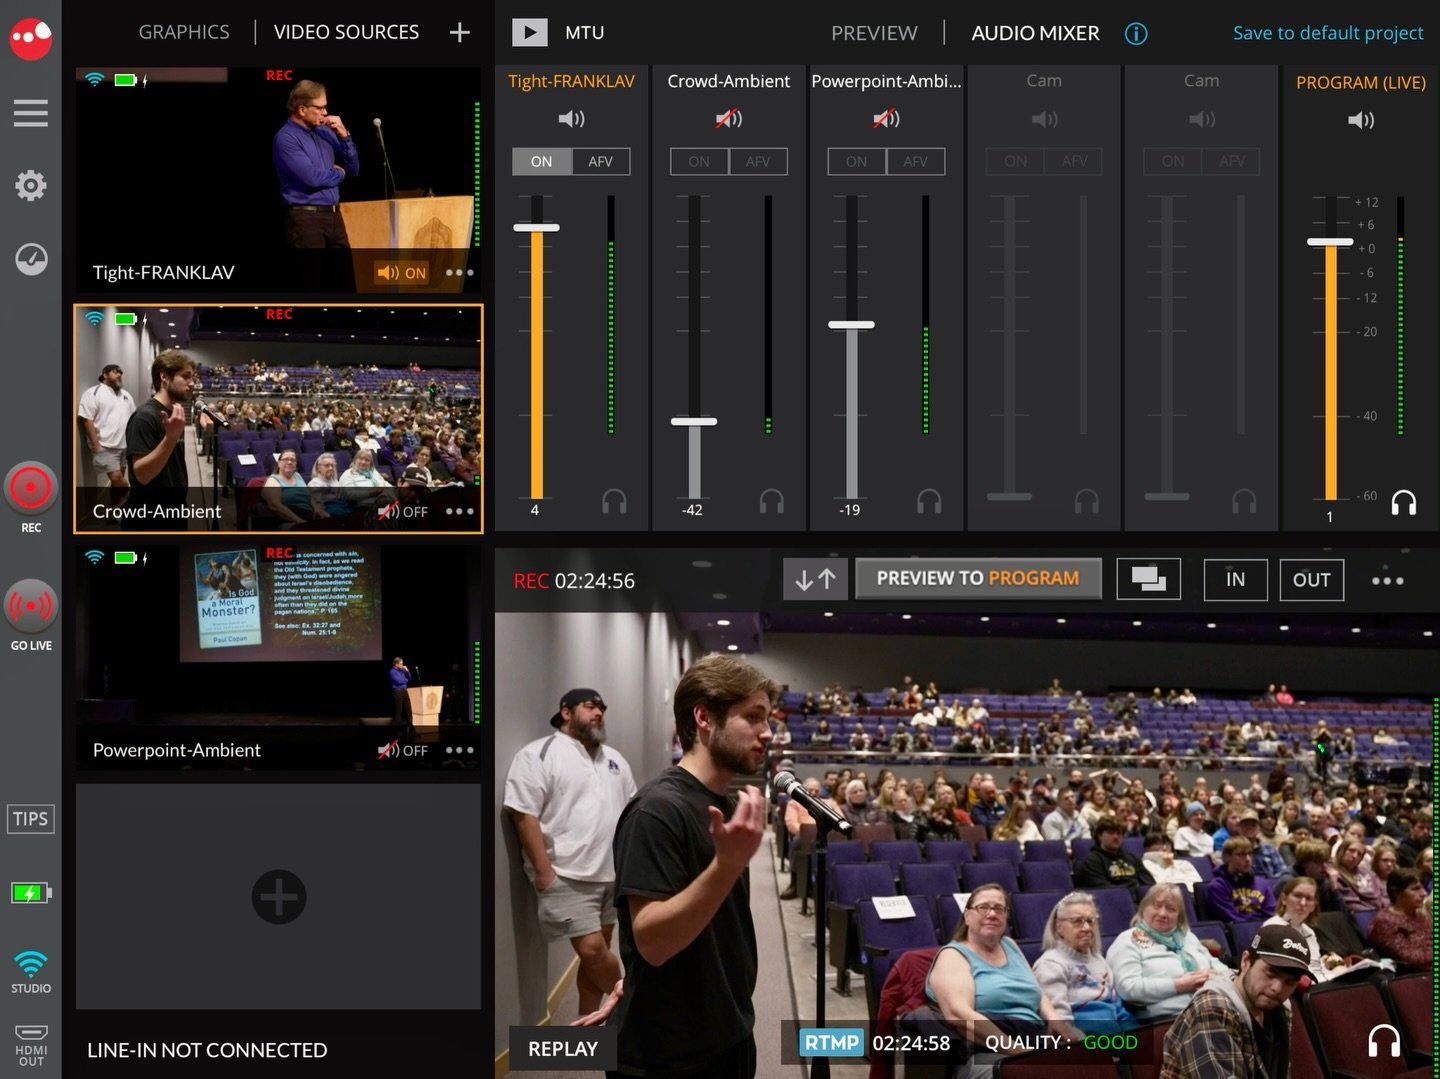Select Tight-FRANKLAV camera thumbnail
The height and width of the screenshot is (1079, 1440).
(x=278, y=180)
